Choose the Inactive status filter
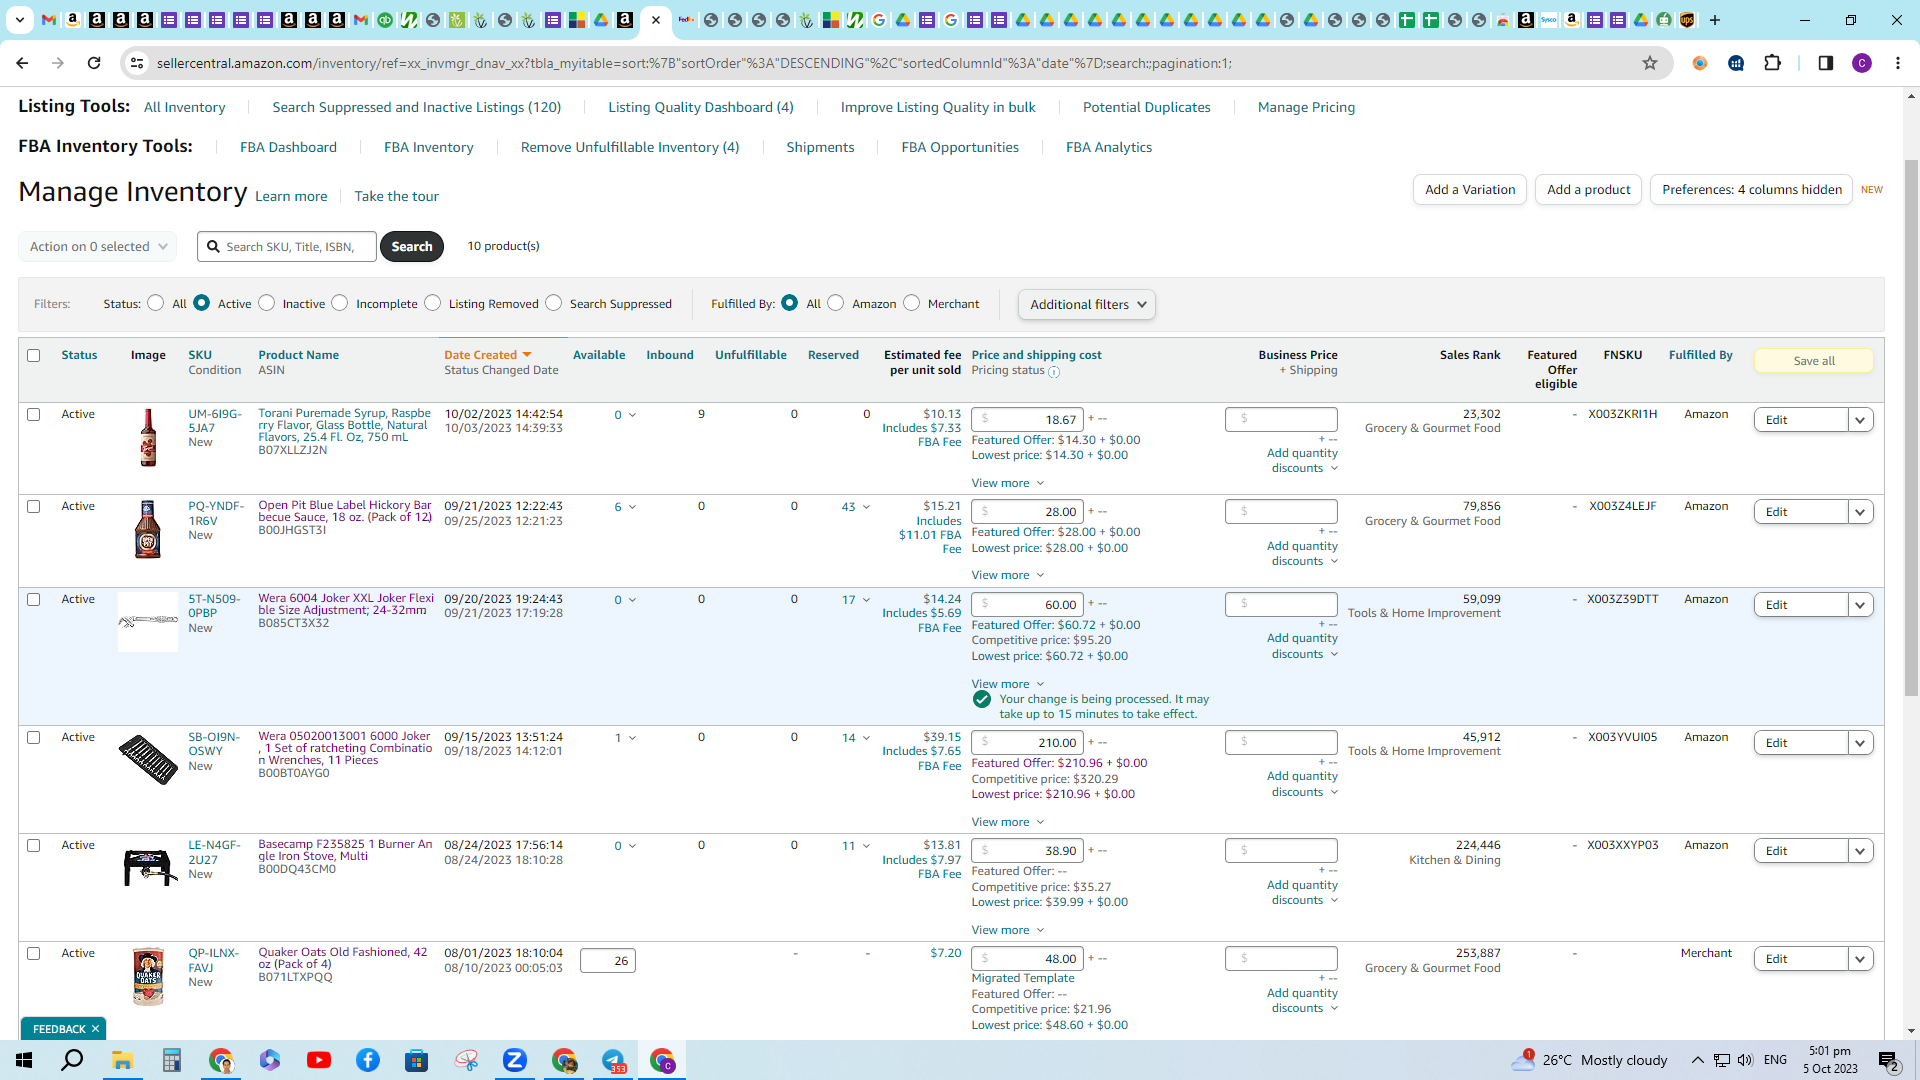Viewport: 1920px width, 1080px height. (267, 303)
